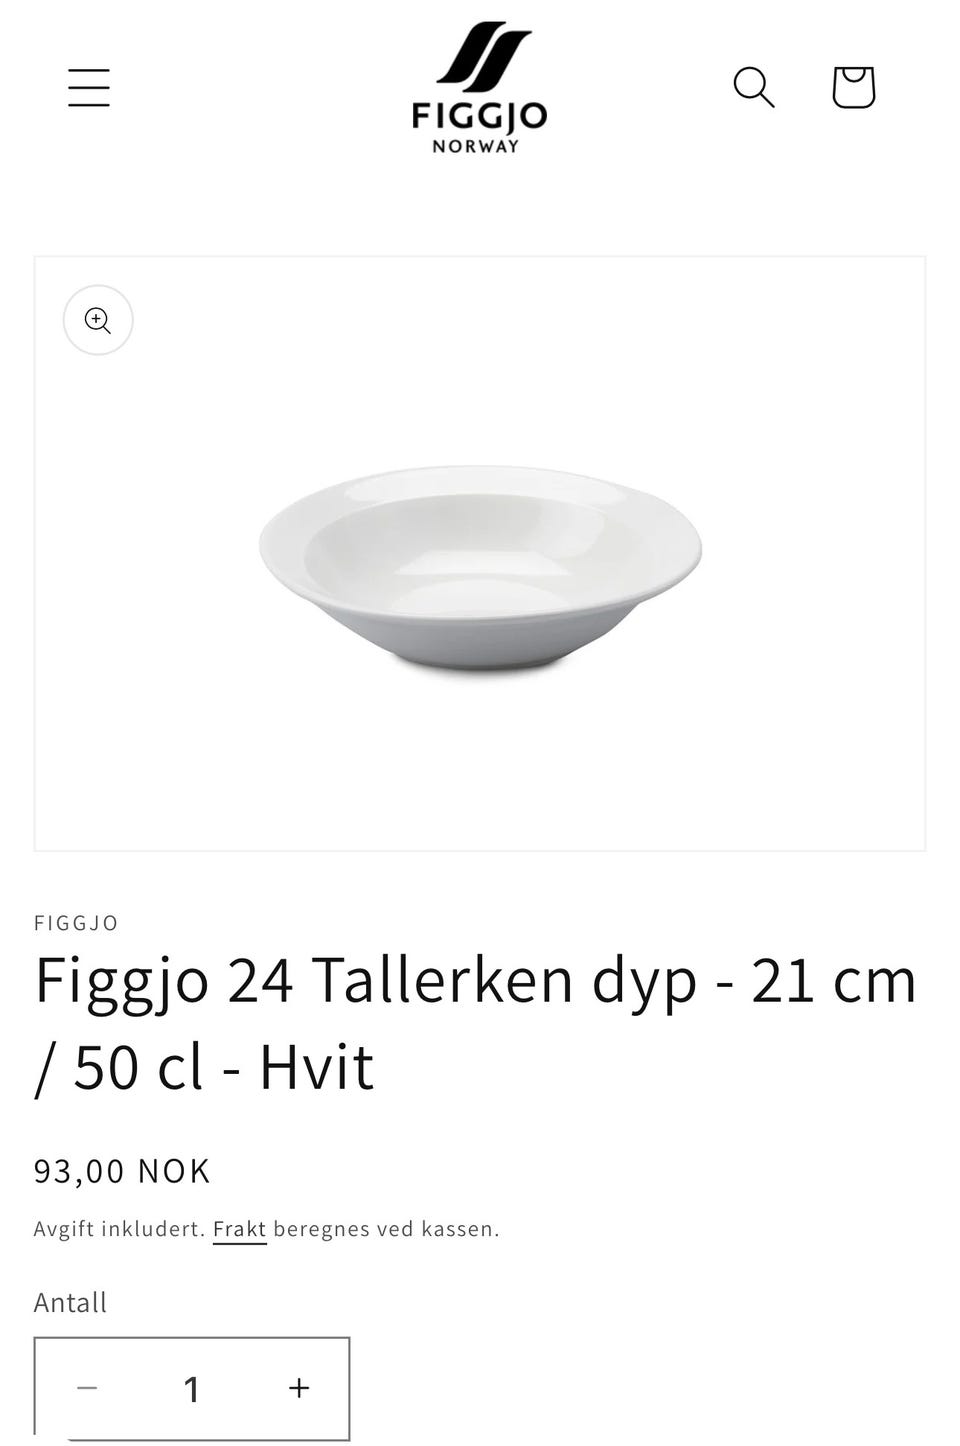Click the FIGGJO wordmark in the header
The image size is (960, 1446).
click(480, 116)
